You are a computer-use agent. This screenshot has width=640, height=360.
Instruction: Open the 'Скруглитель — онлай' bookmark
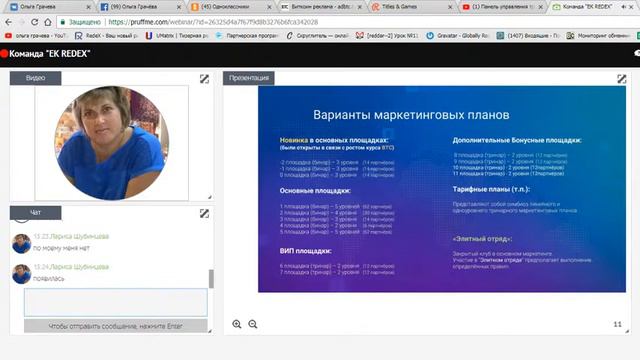317,36
